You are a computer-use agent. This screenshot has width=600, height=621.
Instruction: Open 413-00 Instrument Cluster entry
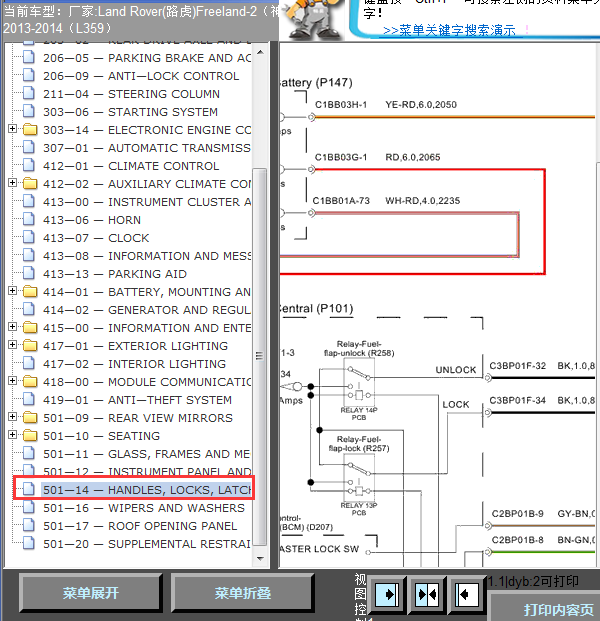147,202
